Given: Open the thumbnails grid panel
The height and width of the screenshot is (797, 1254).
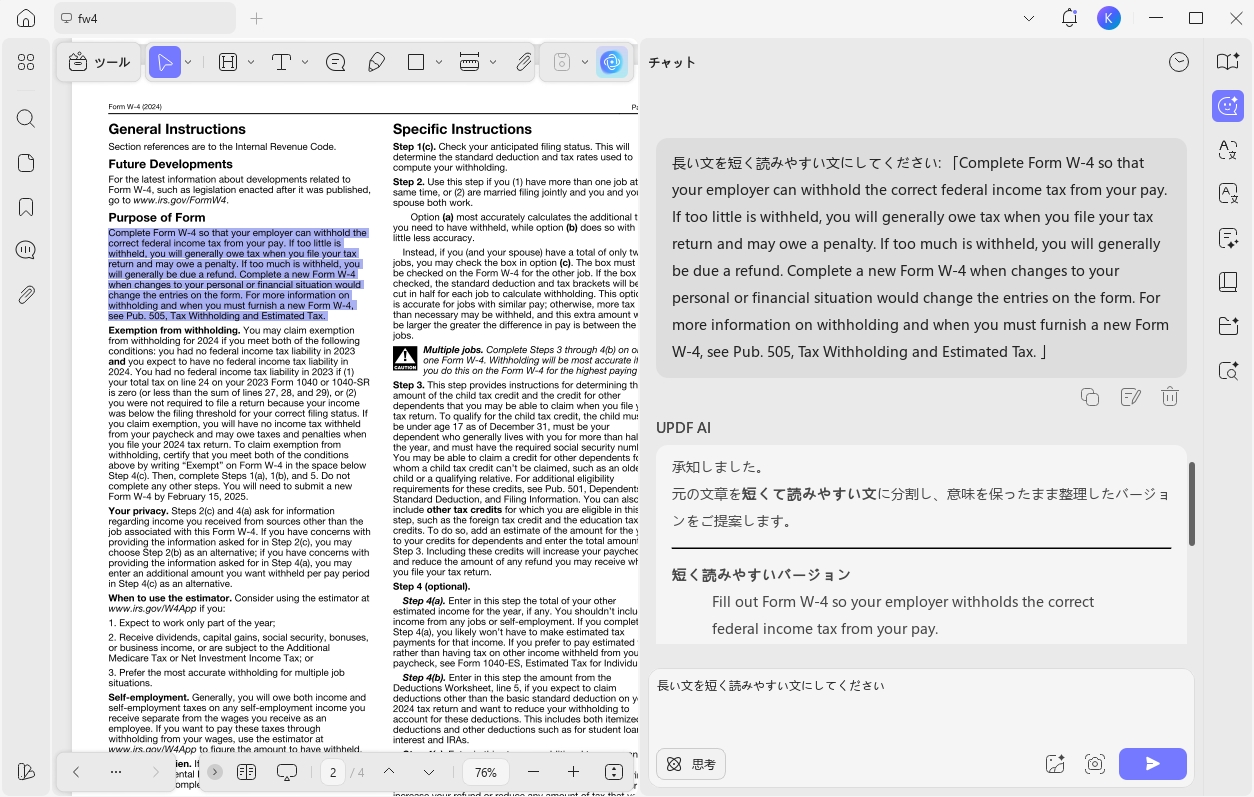Looking at the screenshot, I should tap(26, 62).
